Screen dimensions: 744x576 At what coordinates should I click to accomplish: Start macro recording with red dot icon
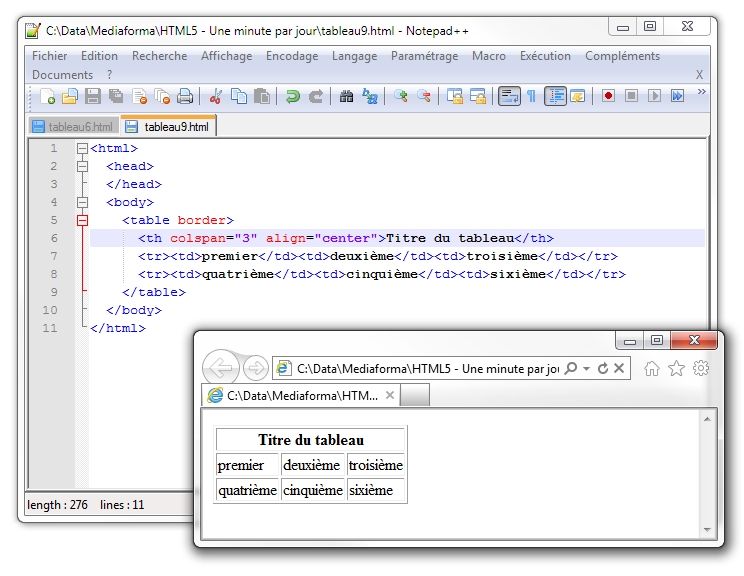tap(608, 97)
